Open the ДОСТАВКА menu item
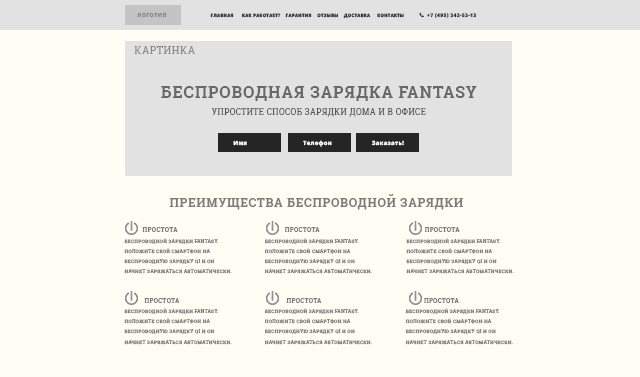Image resolution: width=640 pixels, height=377 pixels. (357, 16)
